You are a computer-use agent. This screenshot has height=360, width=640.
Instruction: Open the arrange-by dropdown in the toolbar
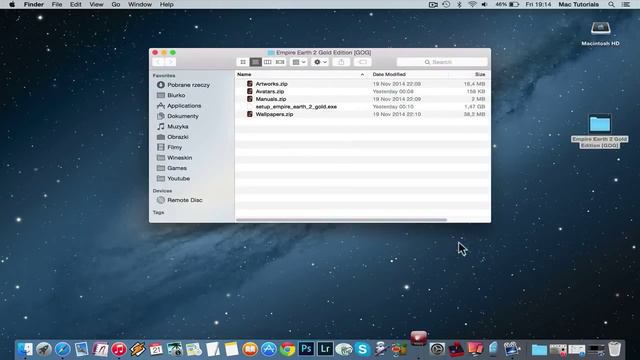299,62
